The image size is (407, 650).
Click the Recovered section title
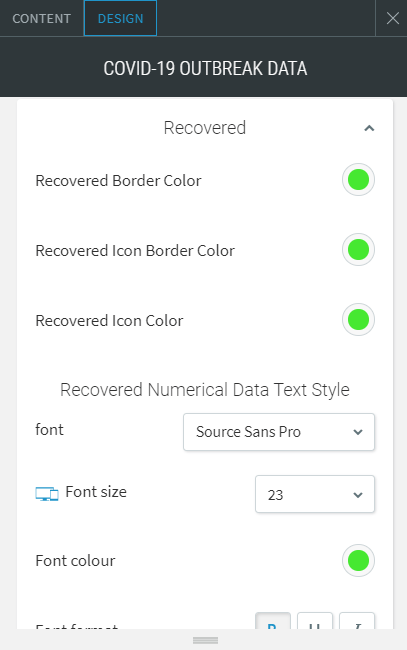pyautogui.click(x=205, y=128)
